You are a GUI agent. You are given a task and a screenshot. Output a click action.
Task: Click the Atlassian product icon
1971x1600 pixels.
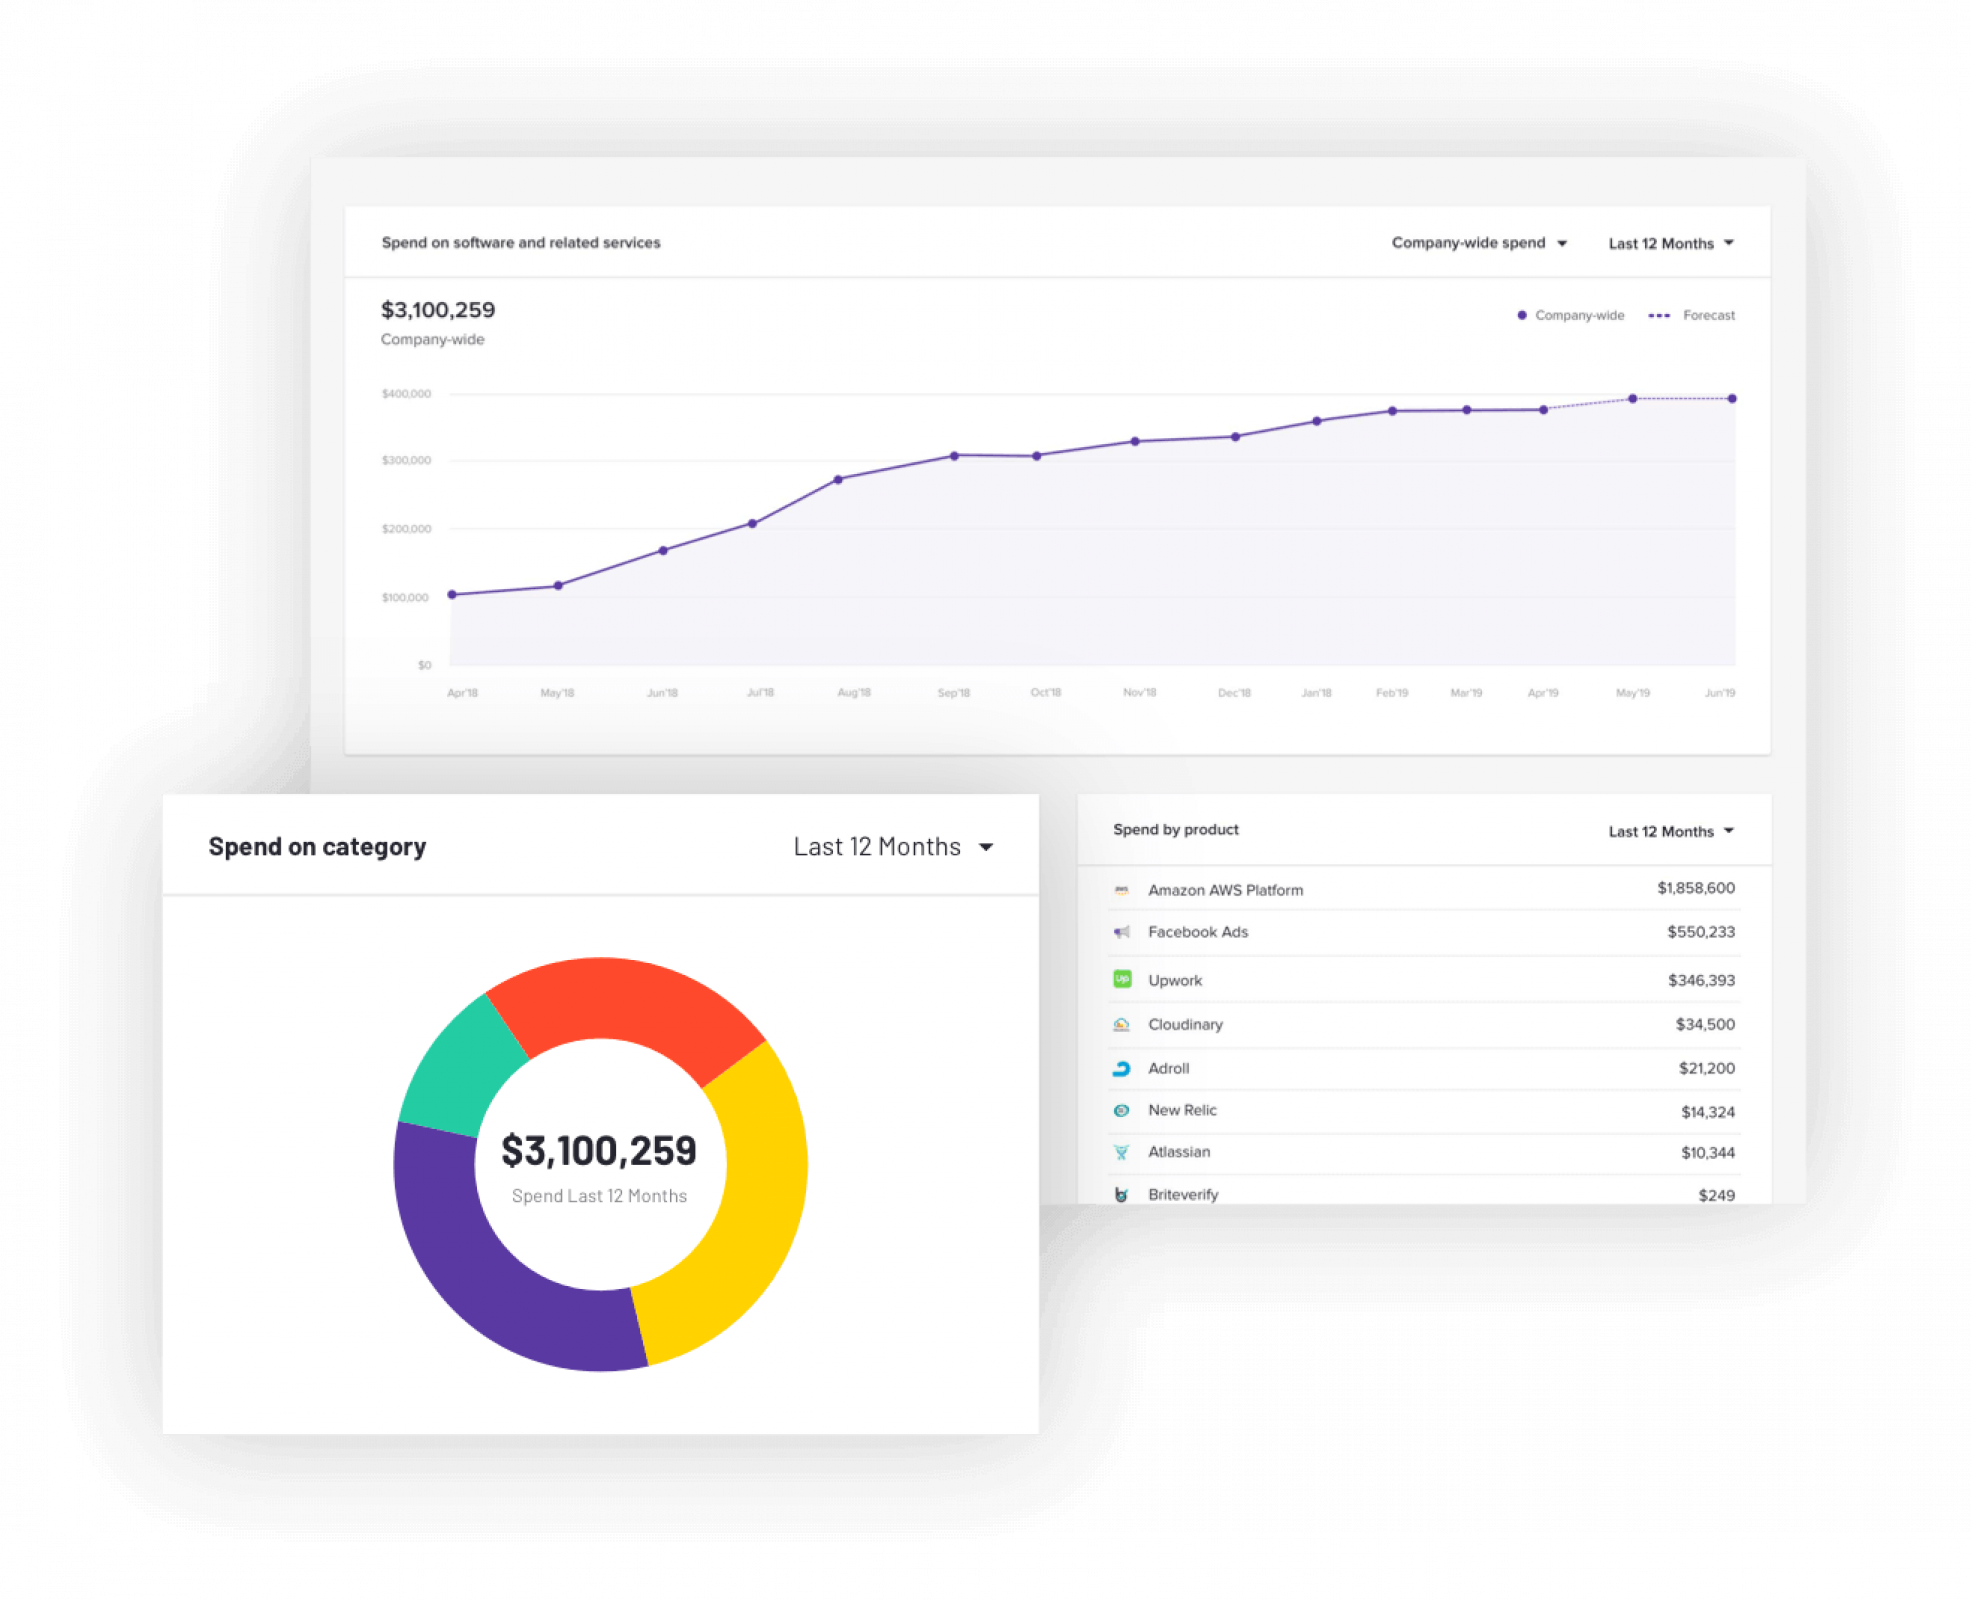[x=1121, y=1152]
